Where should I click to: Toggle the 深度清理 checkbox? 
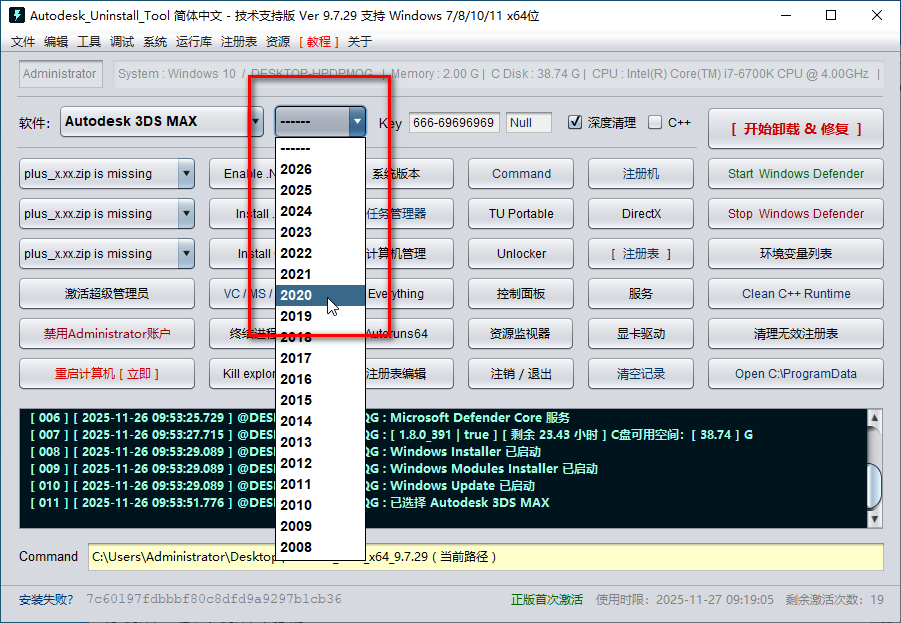click(x=575, y=122)
